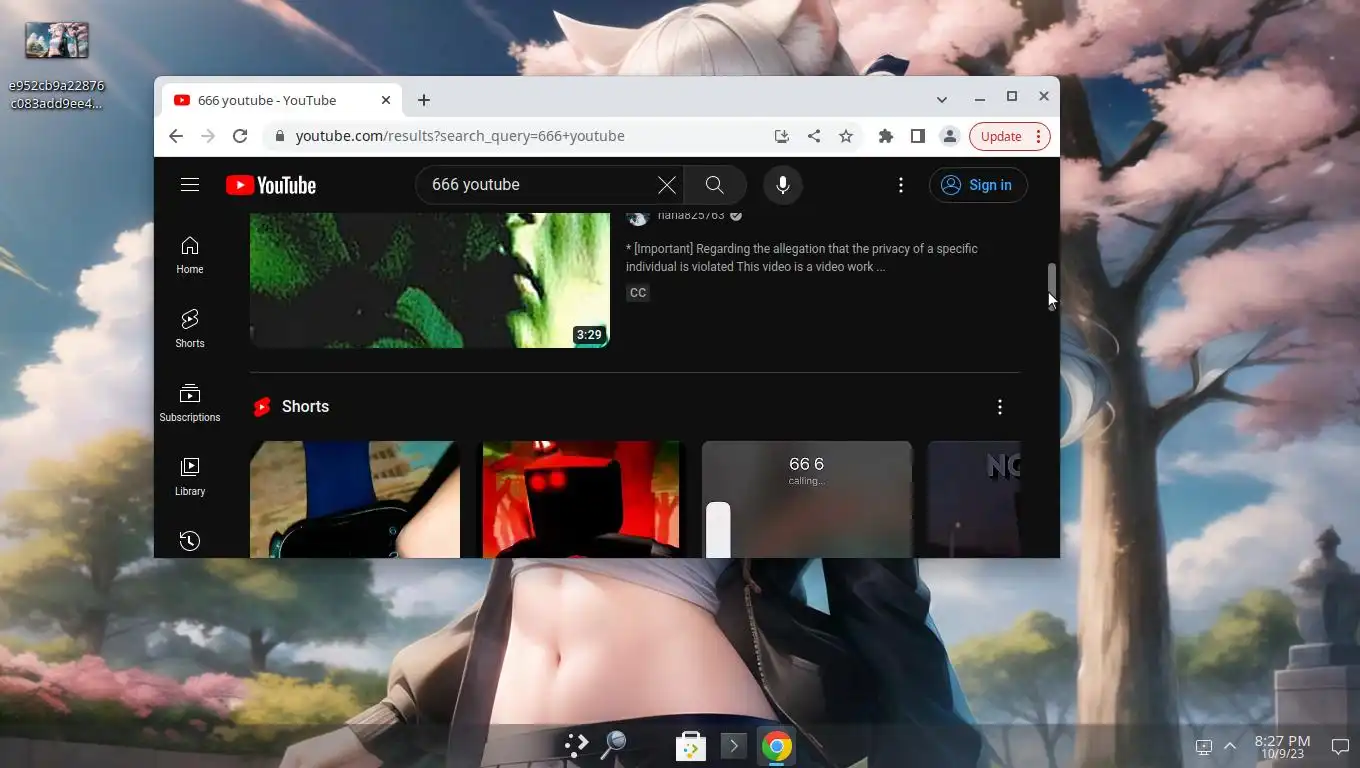Open the hana825763 channel avatar
This screenshot has height=768, width=1360.
click(638, 217)
